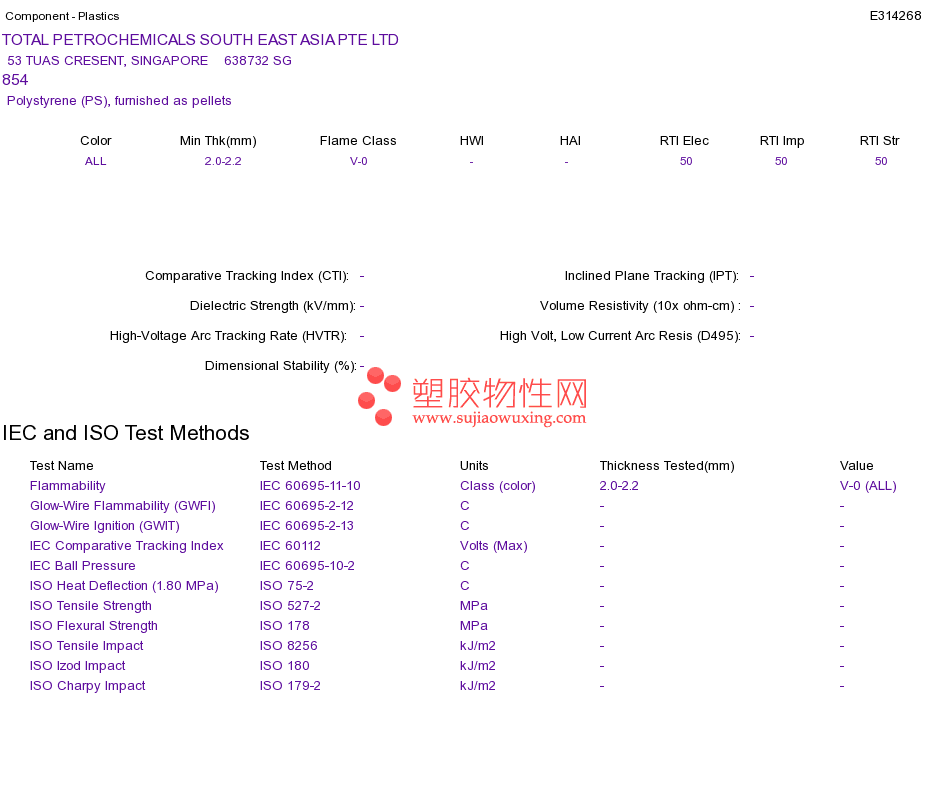Open ISO Izod Impact link
This screenshot has height=800, width=950.
pos(78,665)
